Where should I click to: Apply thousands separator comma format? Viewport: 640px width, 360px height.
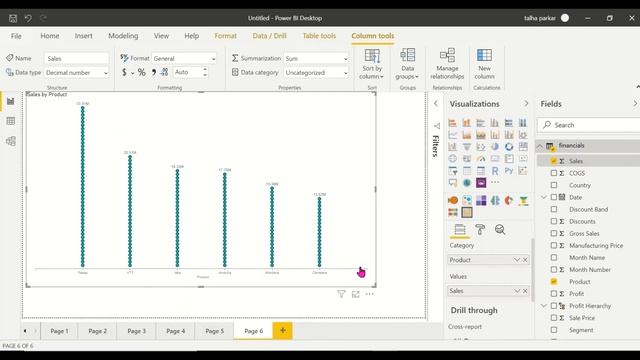(153, 72)
